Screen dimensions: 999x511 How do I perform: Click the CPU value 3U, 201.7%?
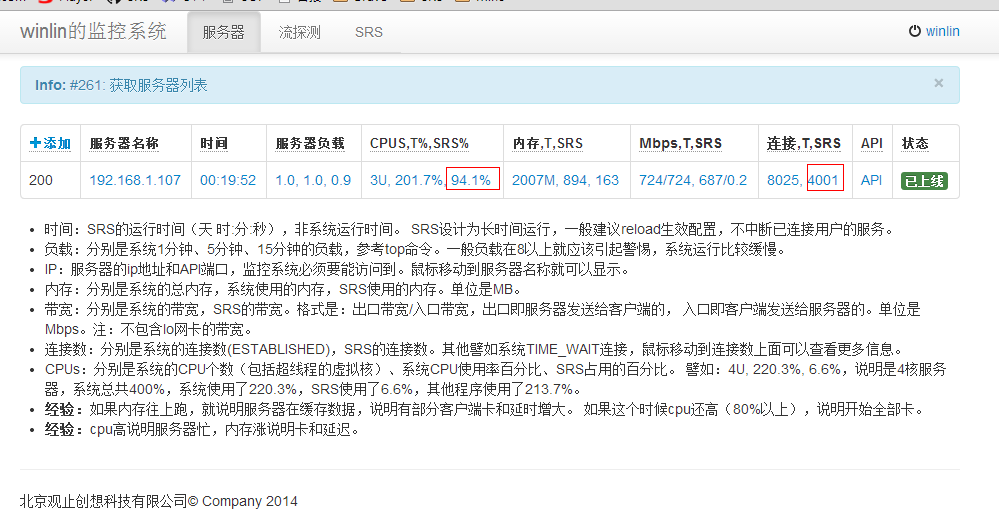pyautogui.click(x=406, y=180)
